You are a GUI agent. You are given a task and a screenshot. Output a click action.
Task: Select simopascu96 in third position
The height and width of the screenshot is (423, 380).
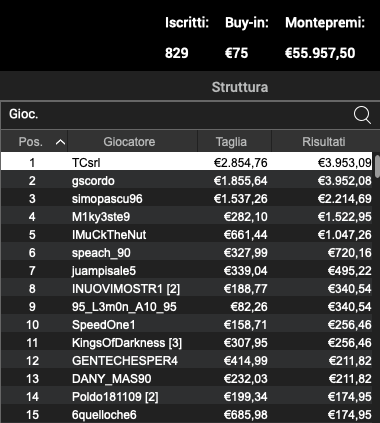[187, 199]
